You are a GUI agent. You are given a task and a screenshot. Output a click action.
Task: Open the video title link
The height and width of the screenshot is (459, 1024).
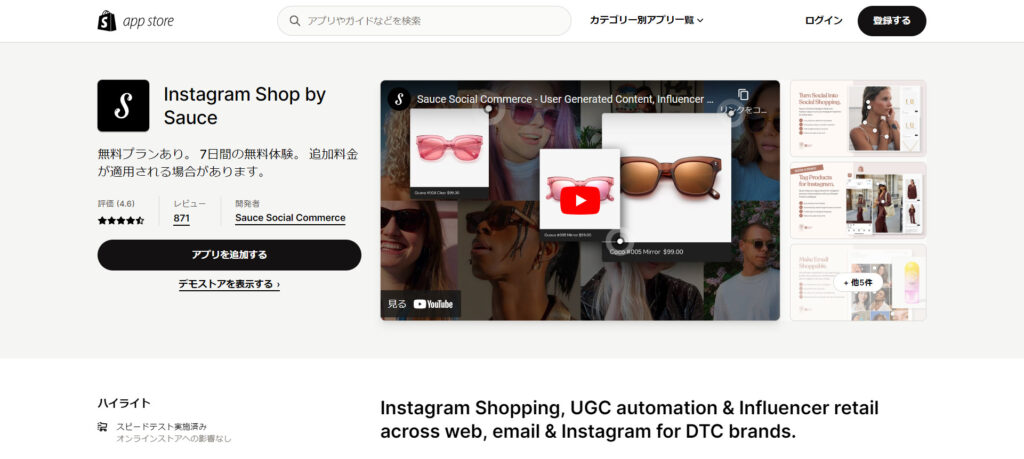click(566, 99)
